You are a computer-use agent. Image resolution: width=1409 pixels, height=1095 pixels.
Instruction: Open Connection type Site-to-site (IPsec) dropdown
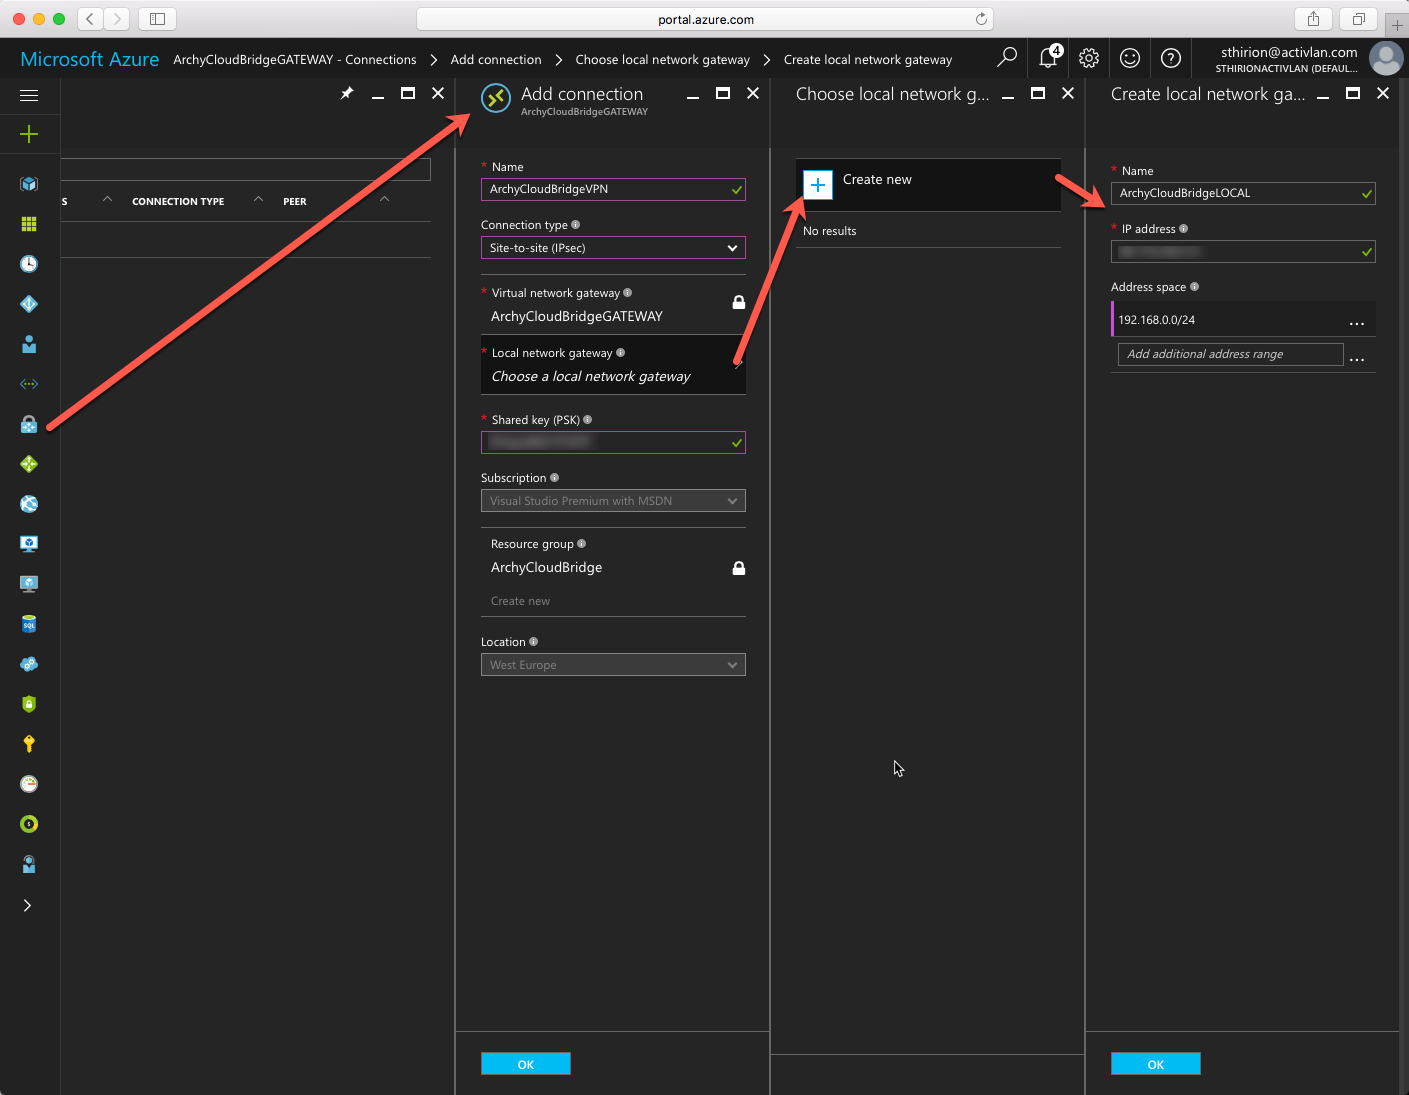tap(613, 248)
